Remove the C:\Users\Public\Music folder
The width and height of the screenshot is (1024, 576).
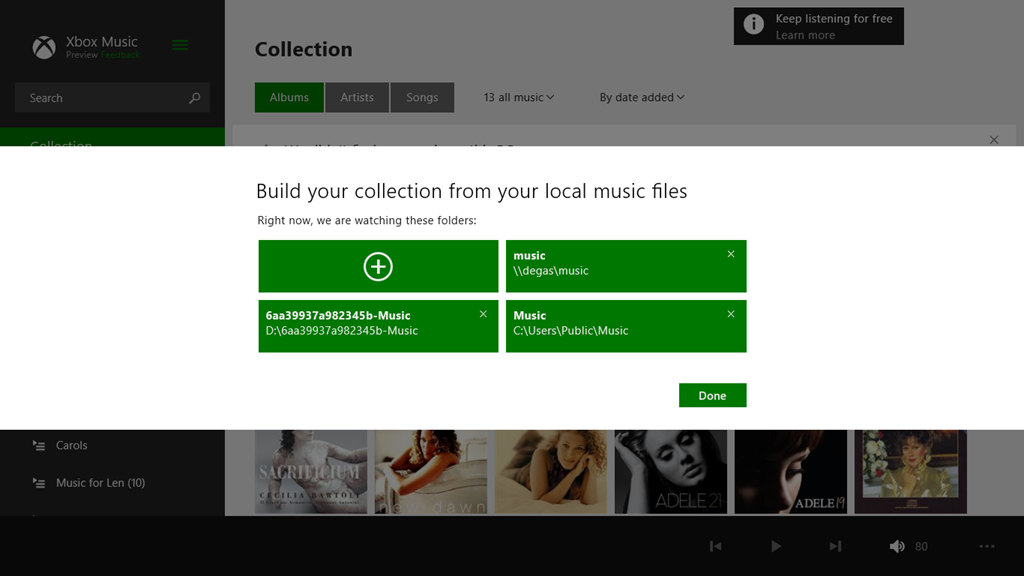pyautogui.click(x=731, y=314)
